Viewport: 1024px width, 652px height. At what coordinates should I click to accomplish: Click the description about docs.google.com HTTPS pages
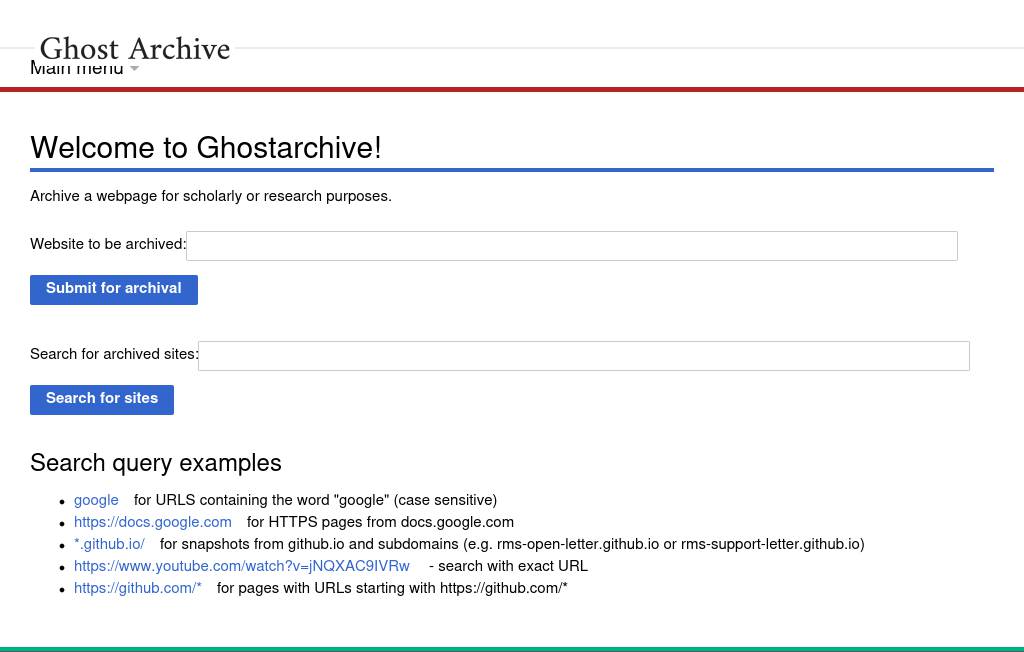380,523
